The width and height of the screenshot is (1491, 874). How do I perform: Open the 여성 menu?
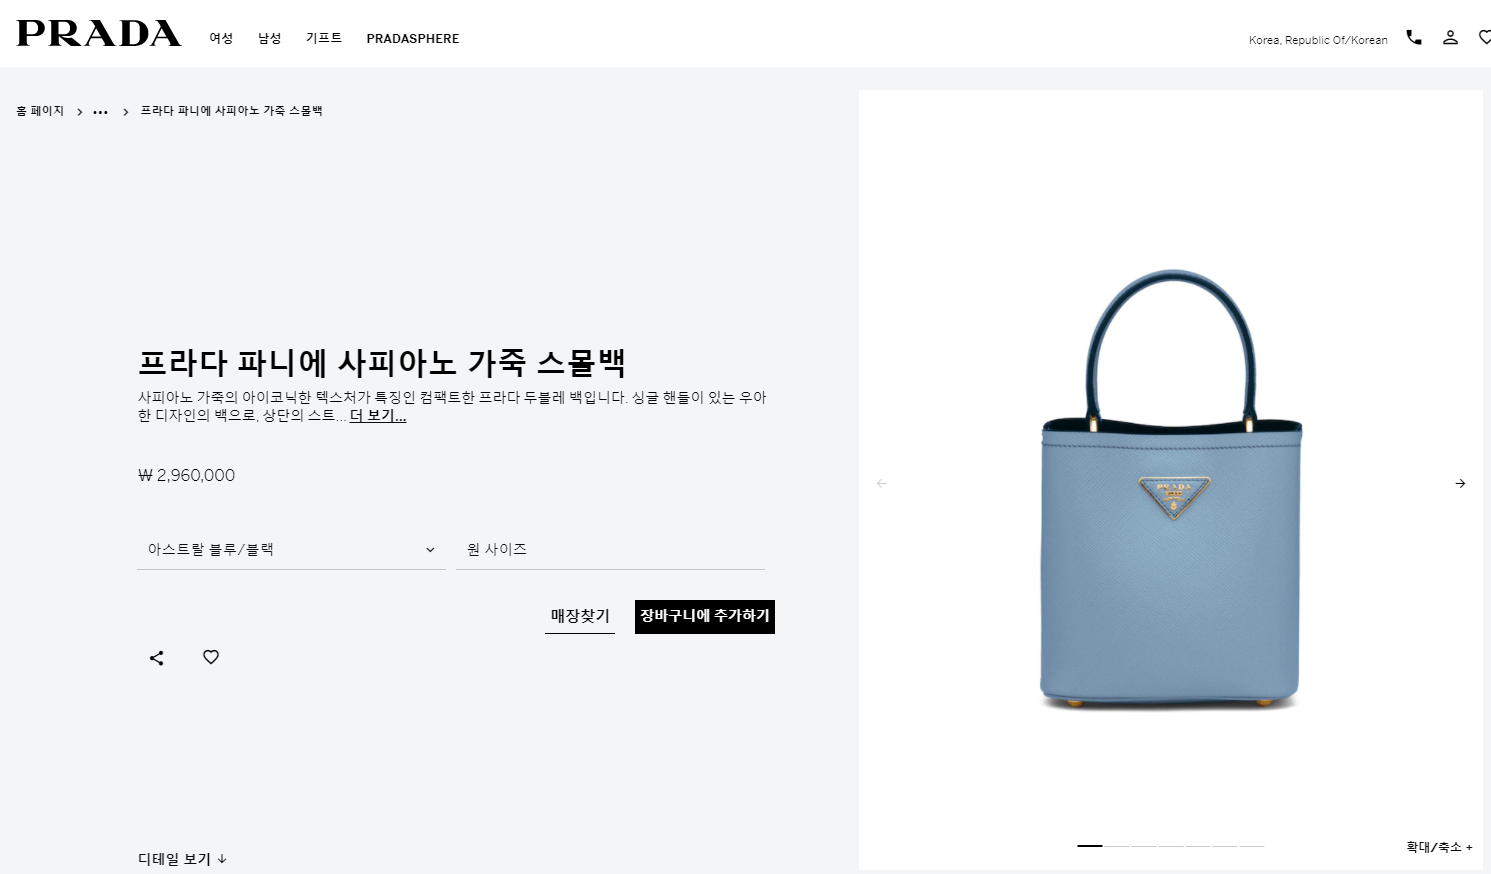pos(221,38)
